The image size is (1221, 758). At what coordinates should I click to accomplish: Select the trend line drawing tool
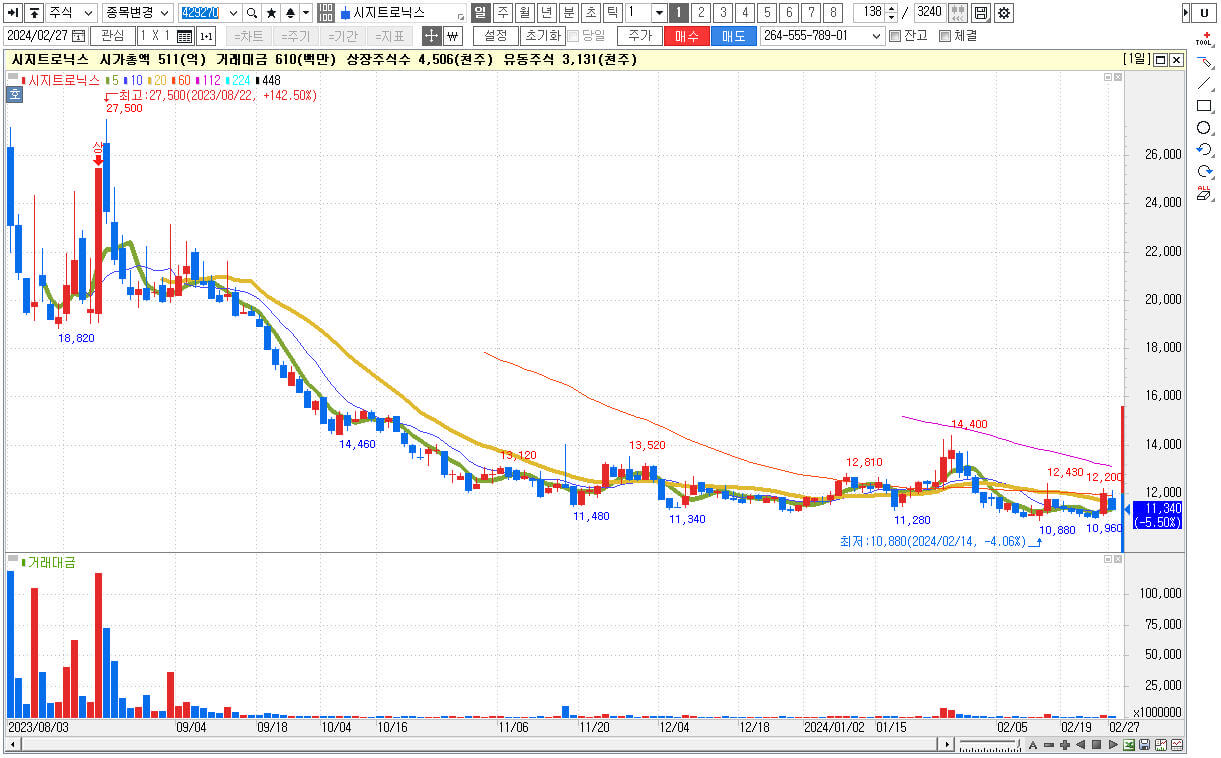[1204, 84]
